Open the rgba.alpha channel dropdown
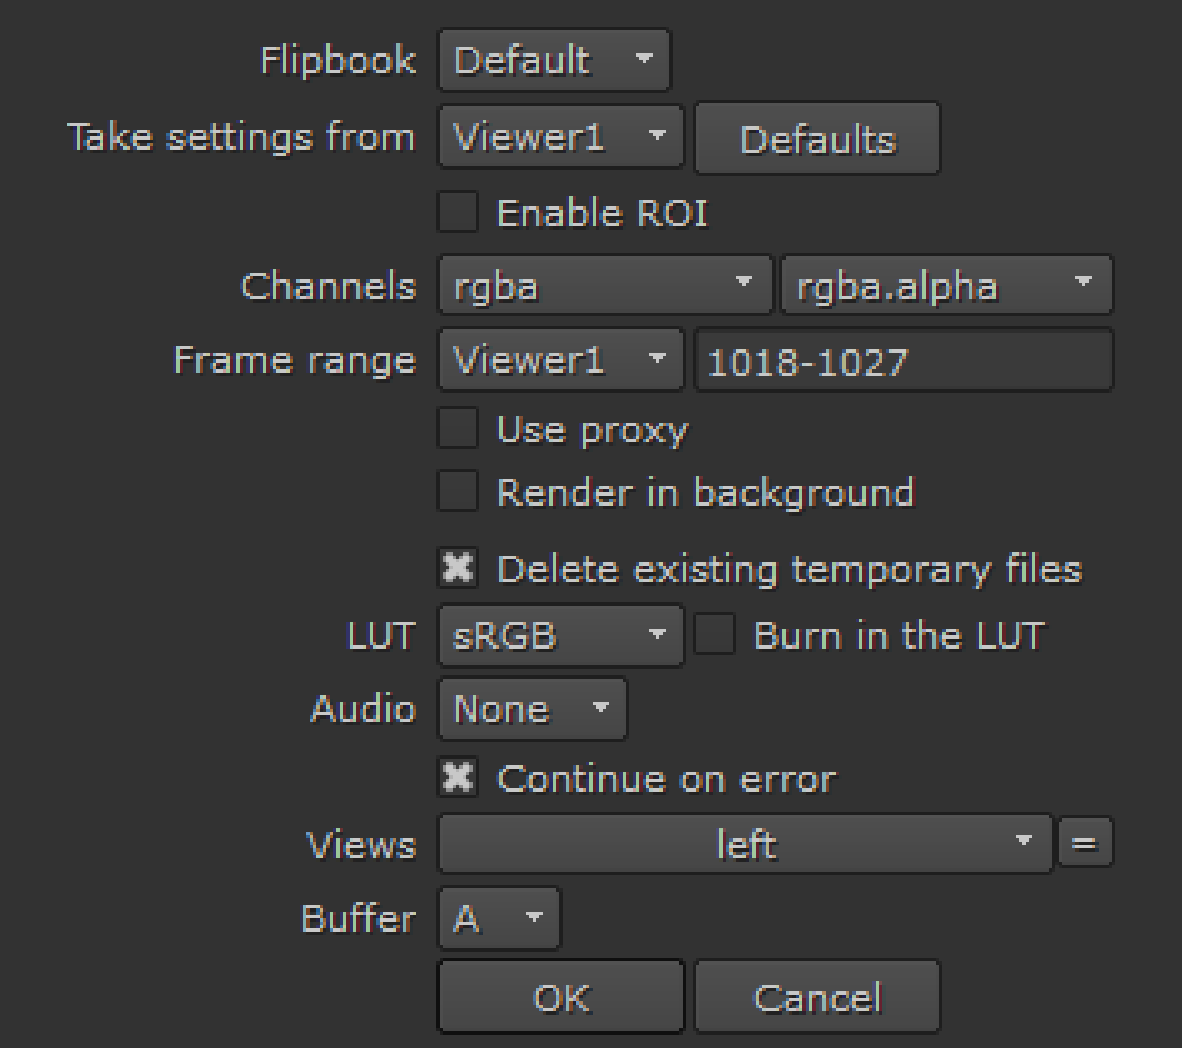Viewport: 1182px width, 1048px height. click(x=945, y=286)
